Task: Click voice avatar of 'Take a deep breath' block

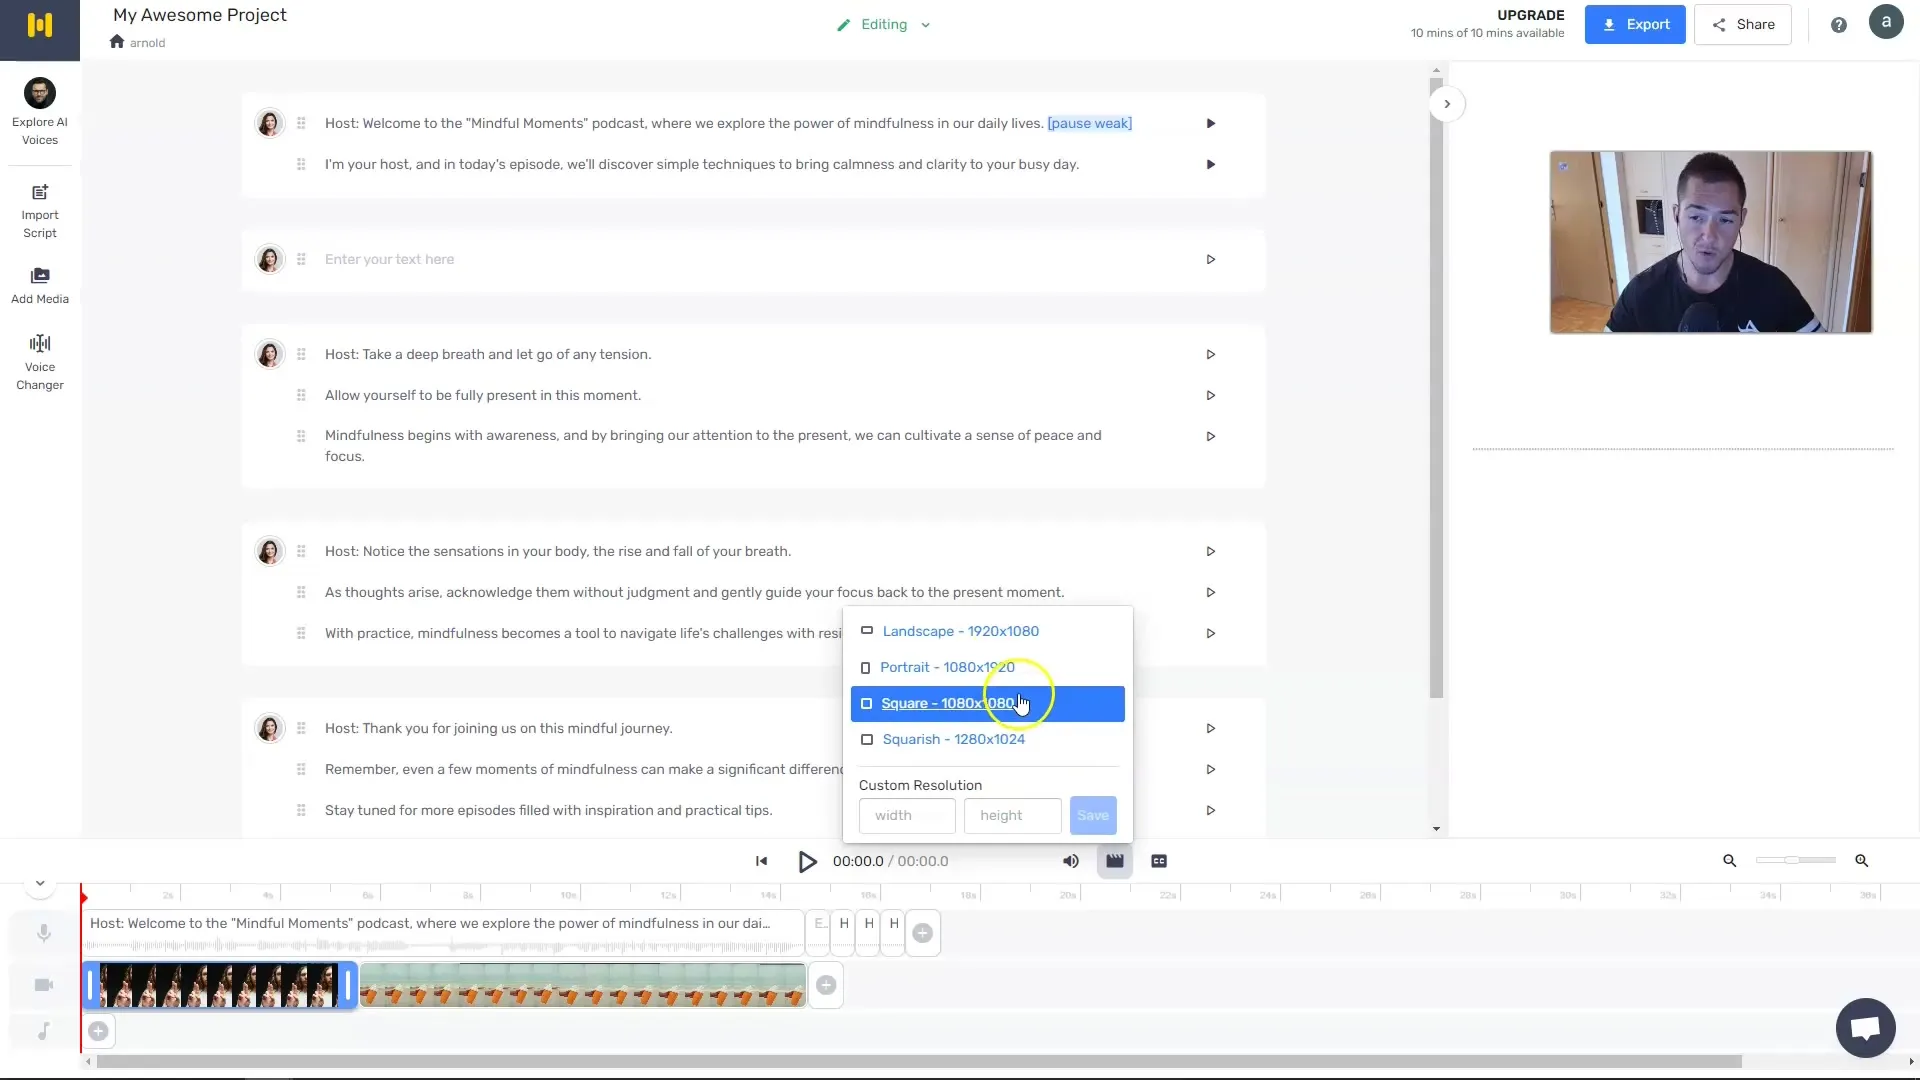Action: tap(269, 354)
